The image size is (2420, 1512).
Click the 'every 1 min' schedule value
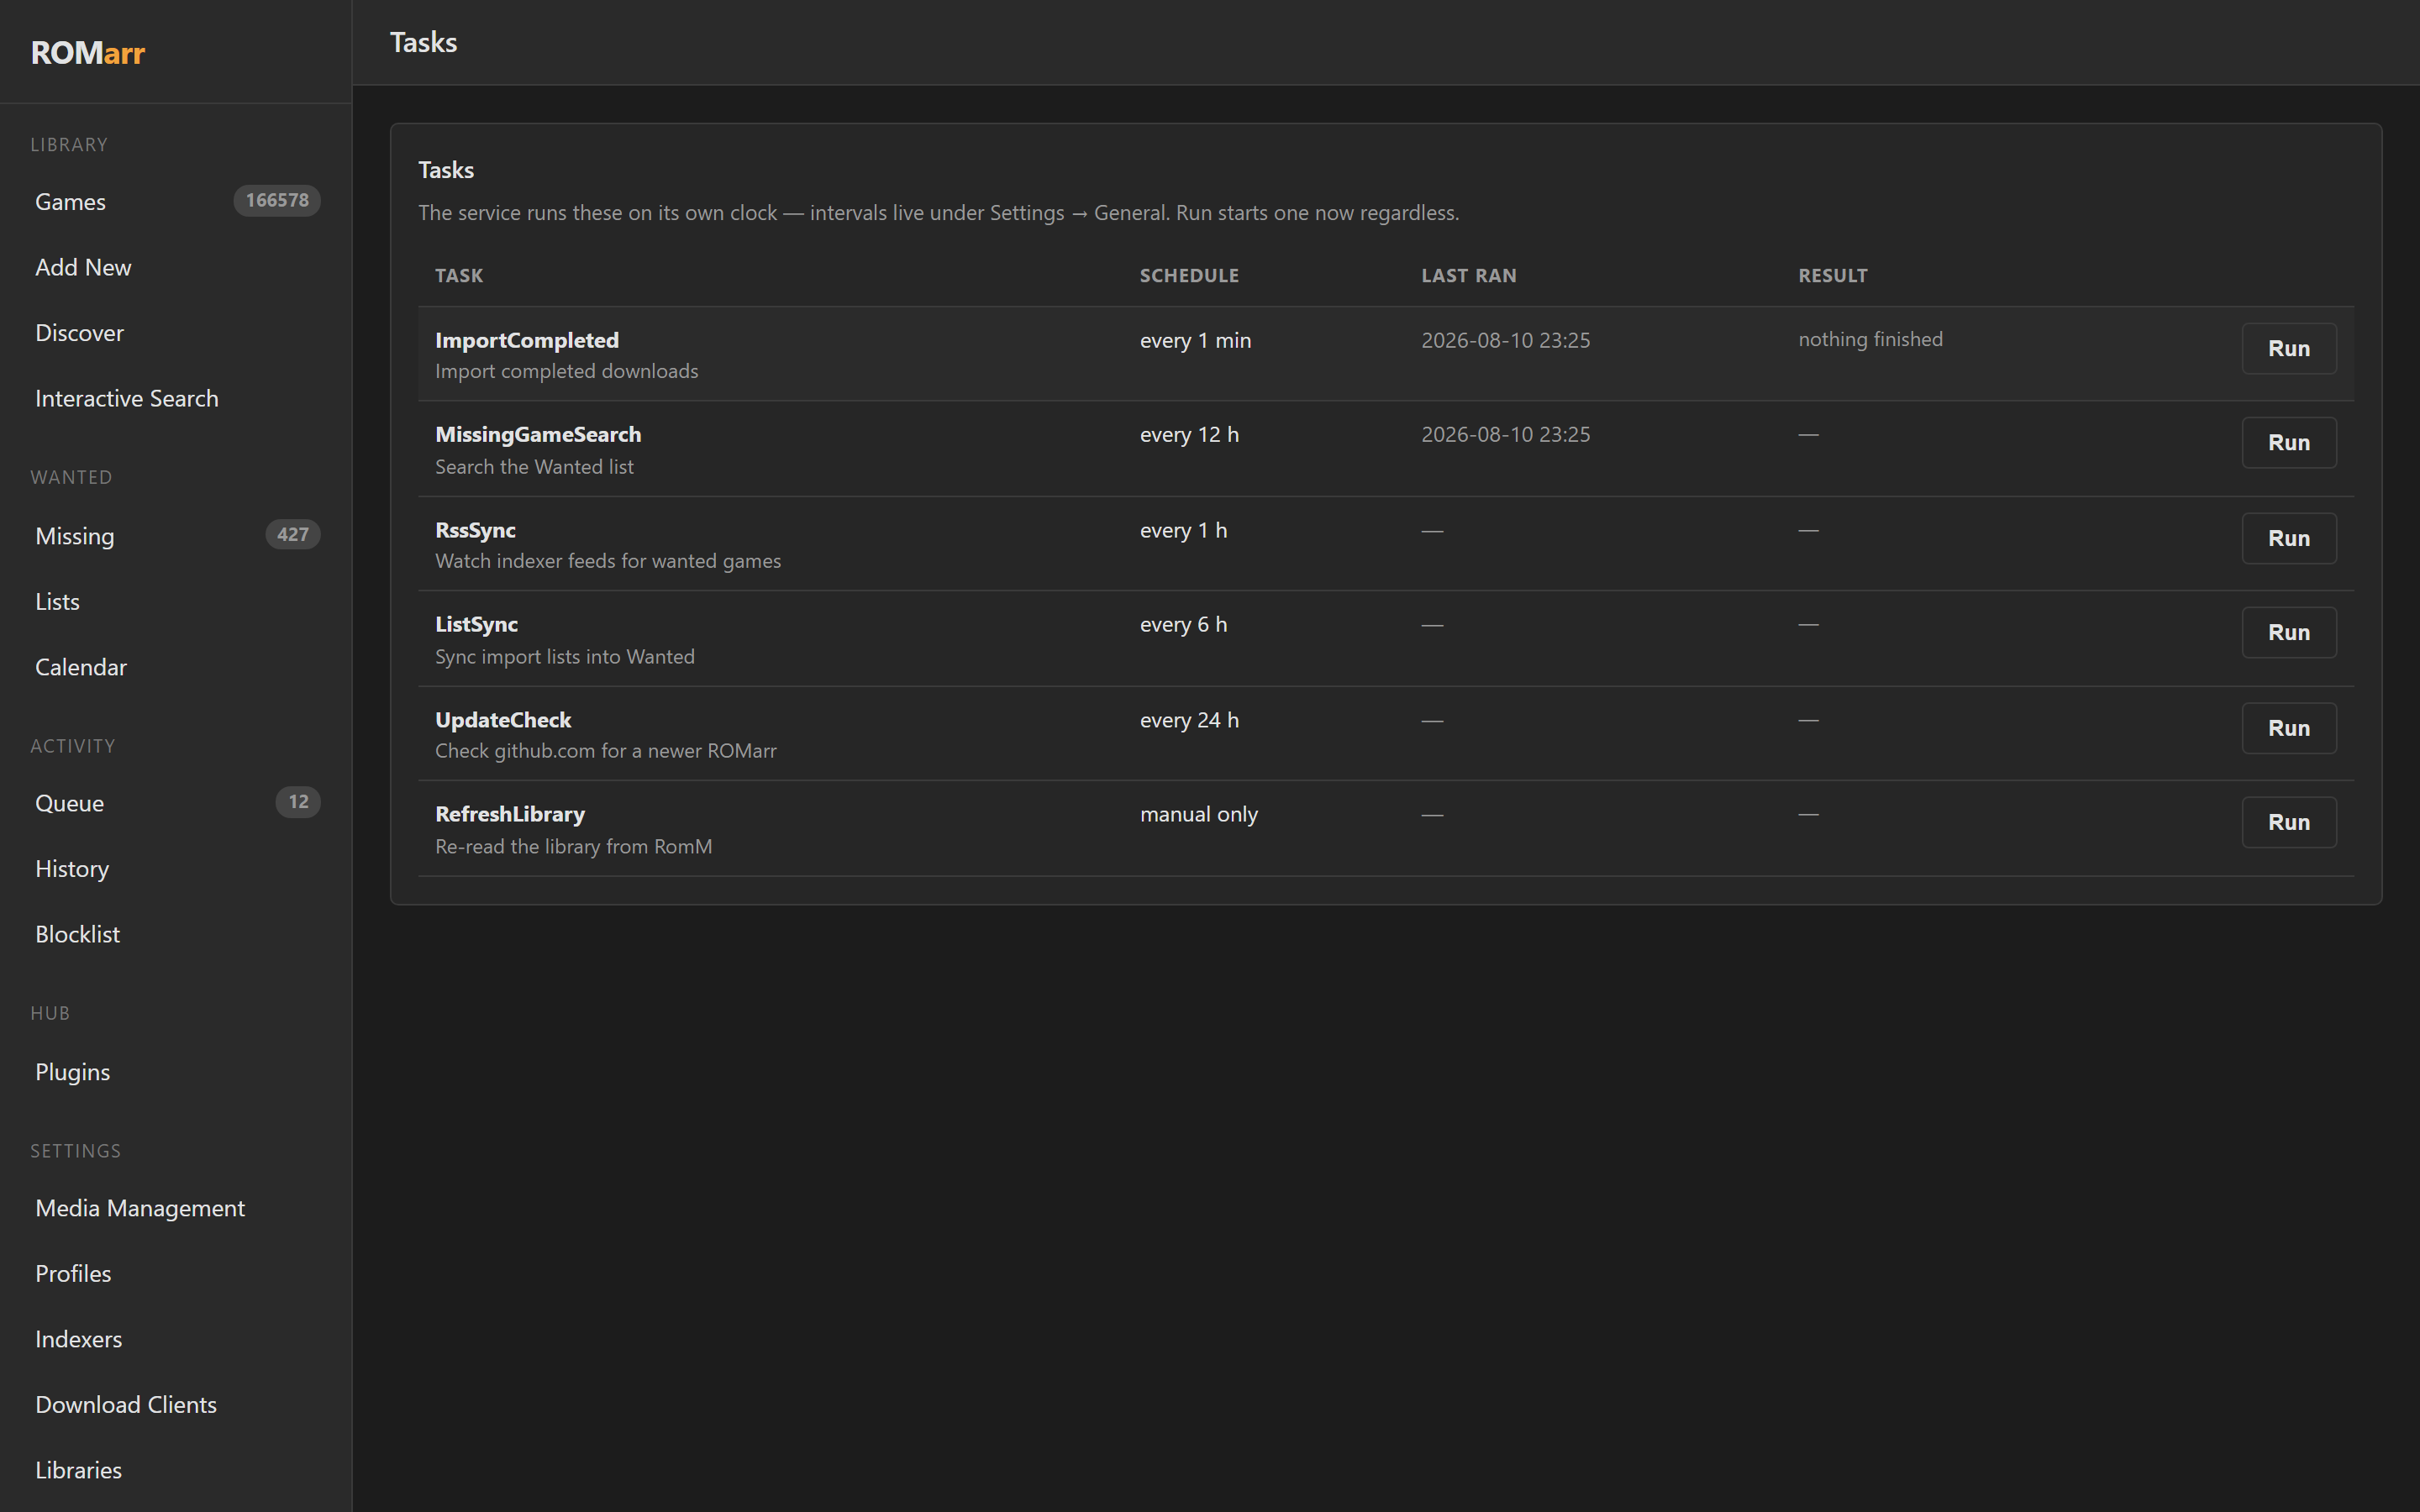coord(1195,340)
